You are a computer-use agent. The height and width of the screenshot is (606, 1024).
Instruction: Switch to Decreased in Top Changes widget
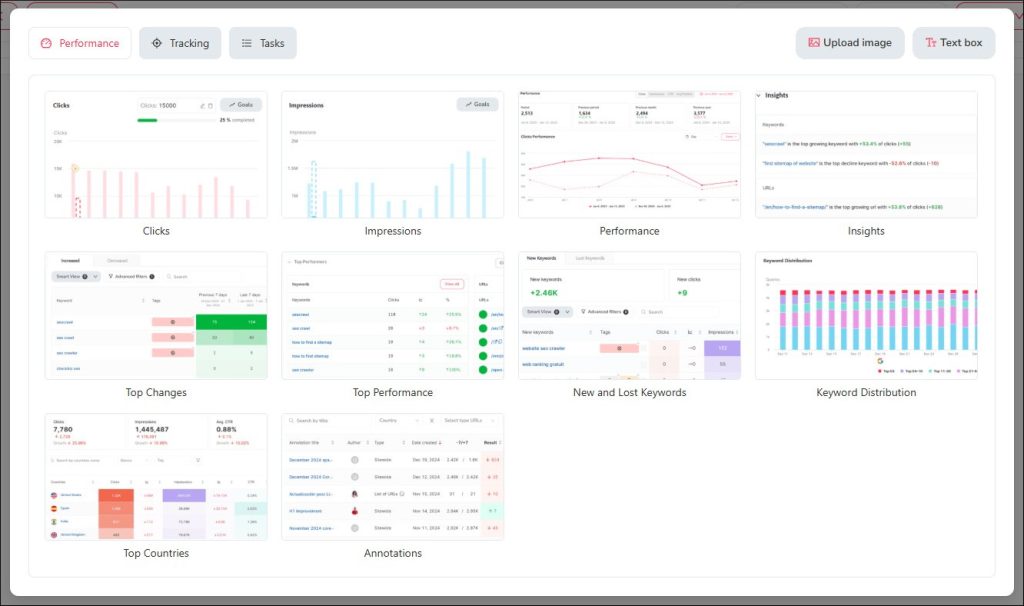[117, 259]
